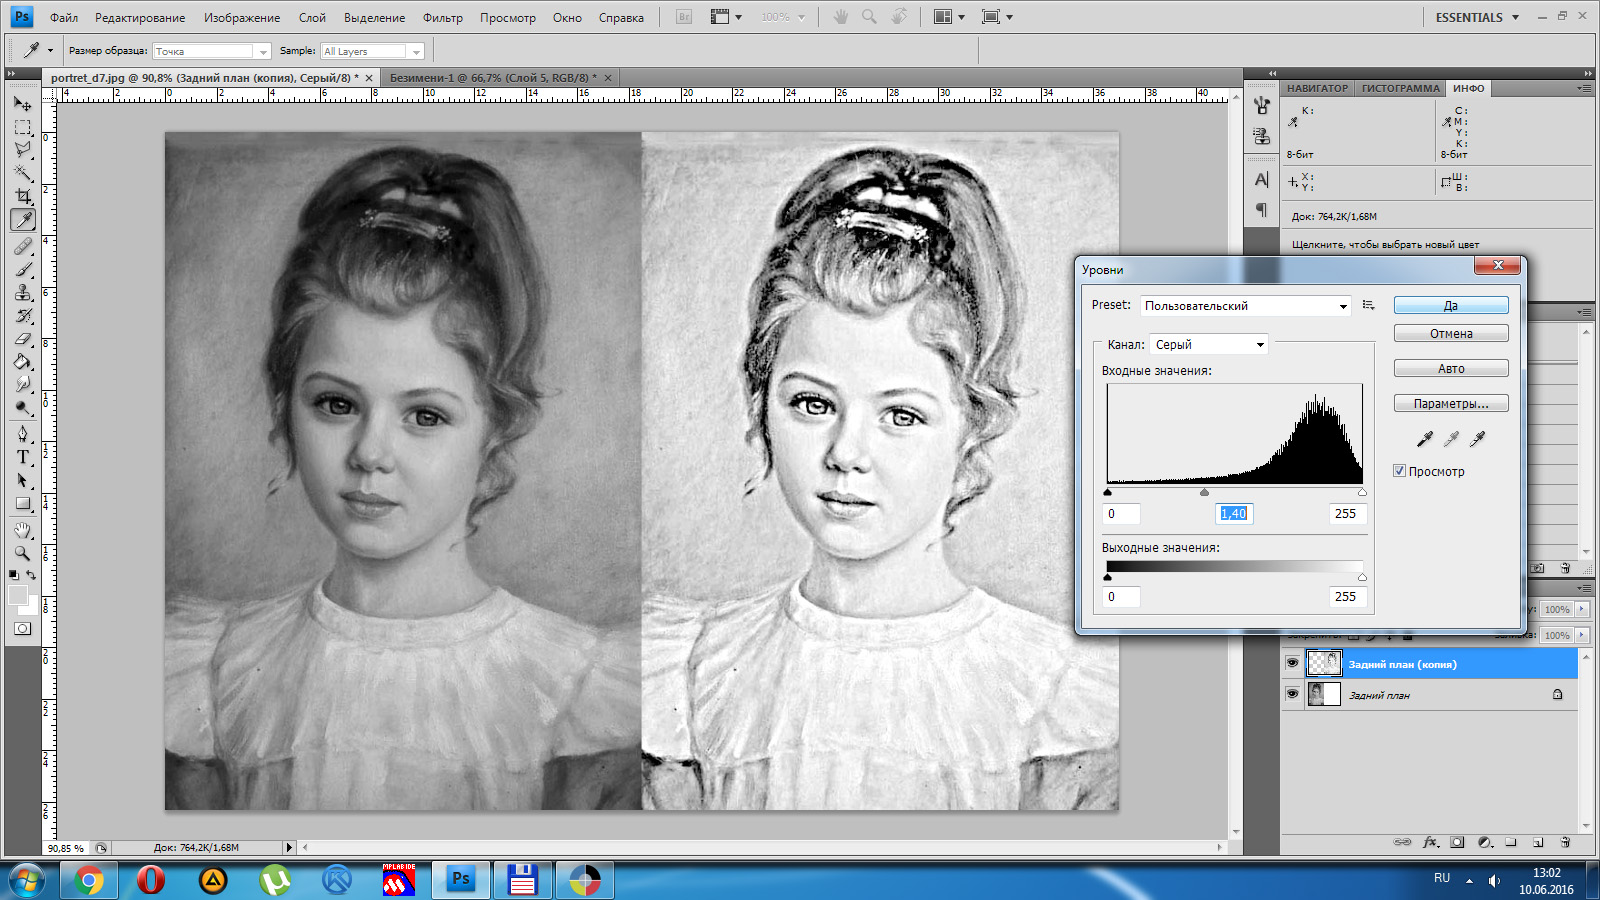Open the Levels preset options menu icon
Image resolution: width=1600 pixels, height=900 pixels.
pyautogui.click(x=1369, y=305)
